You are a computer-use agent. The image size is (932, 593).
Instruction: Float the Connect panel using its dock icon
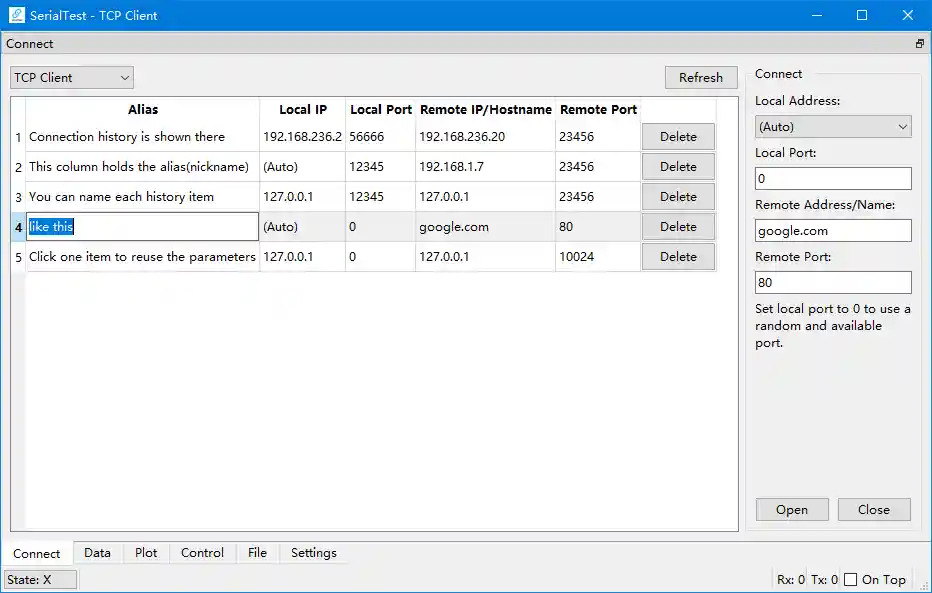[x=918, y=43]
